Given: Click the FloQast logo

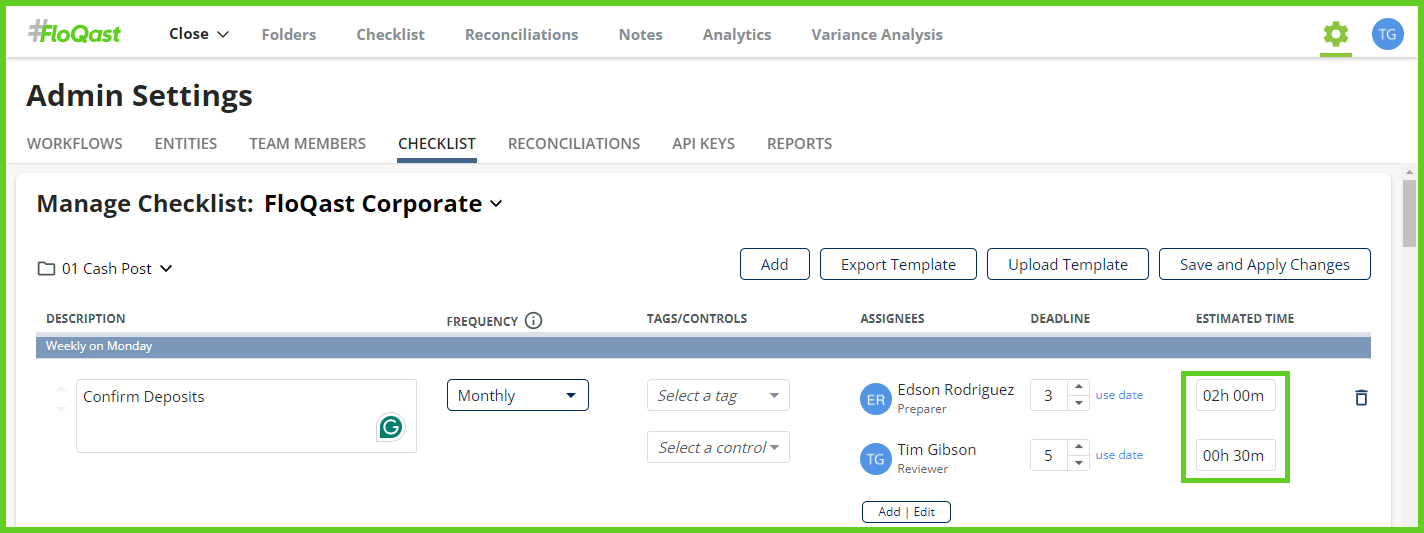Looking at the screenshot, I should tap(74, 33).
